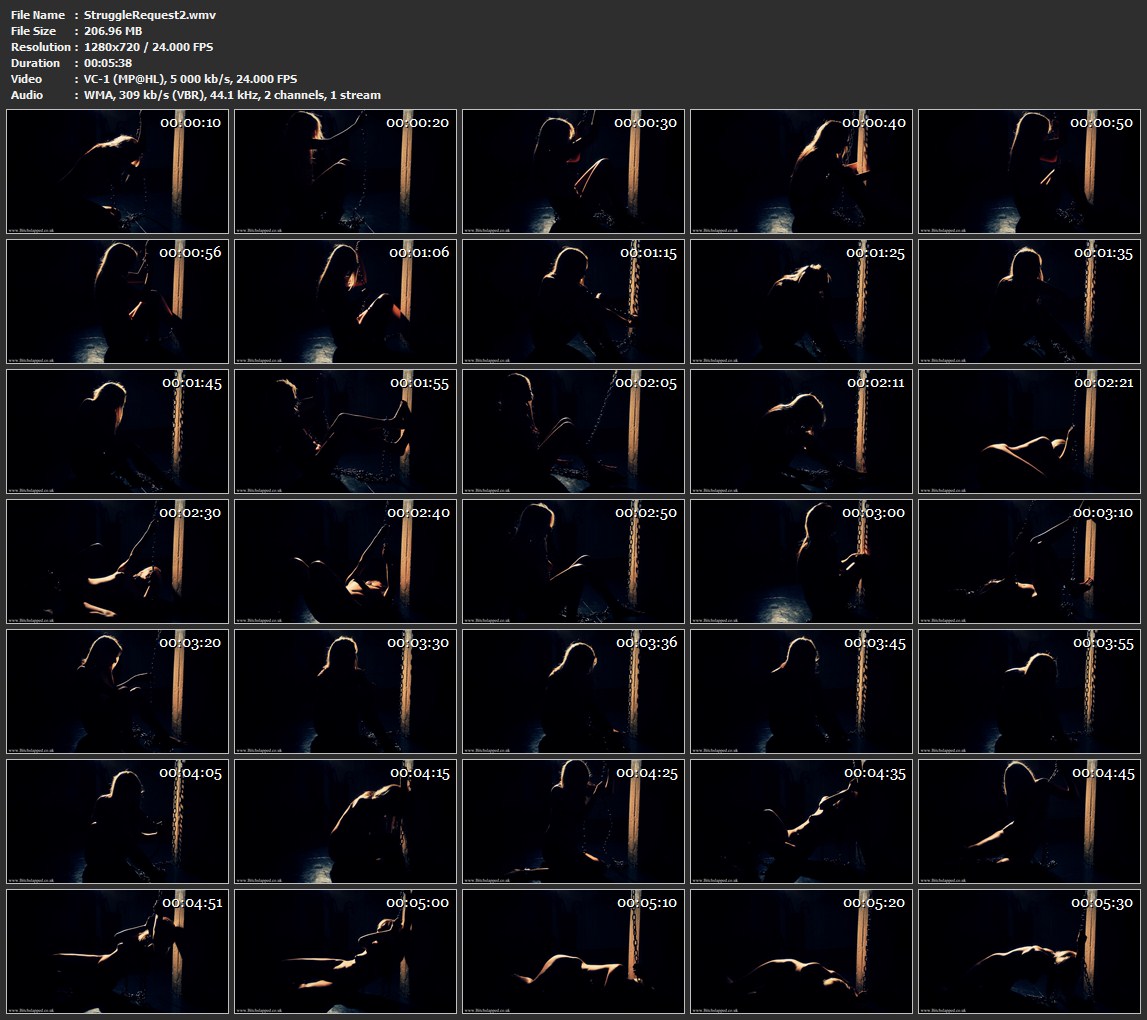
Task: Open the frame at timestamp 00:01:06
Action: coord(345,301)
